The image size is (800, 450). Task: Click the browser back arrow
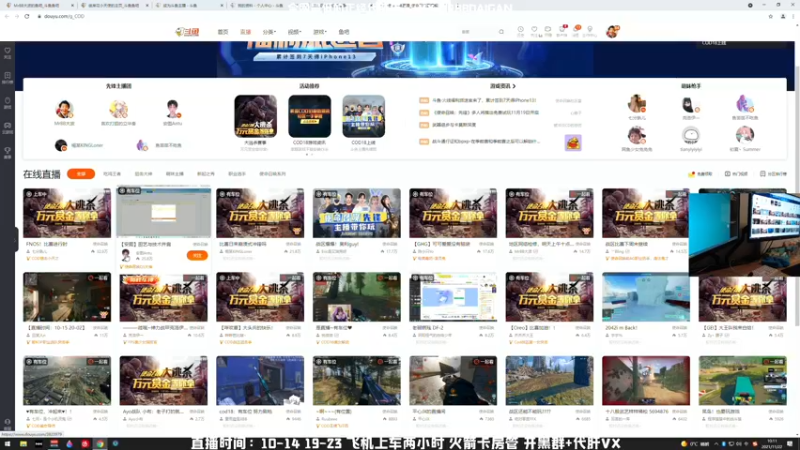click(x=7, y=16)
